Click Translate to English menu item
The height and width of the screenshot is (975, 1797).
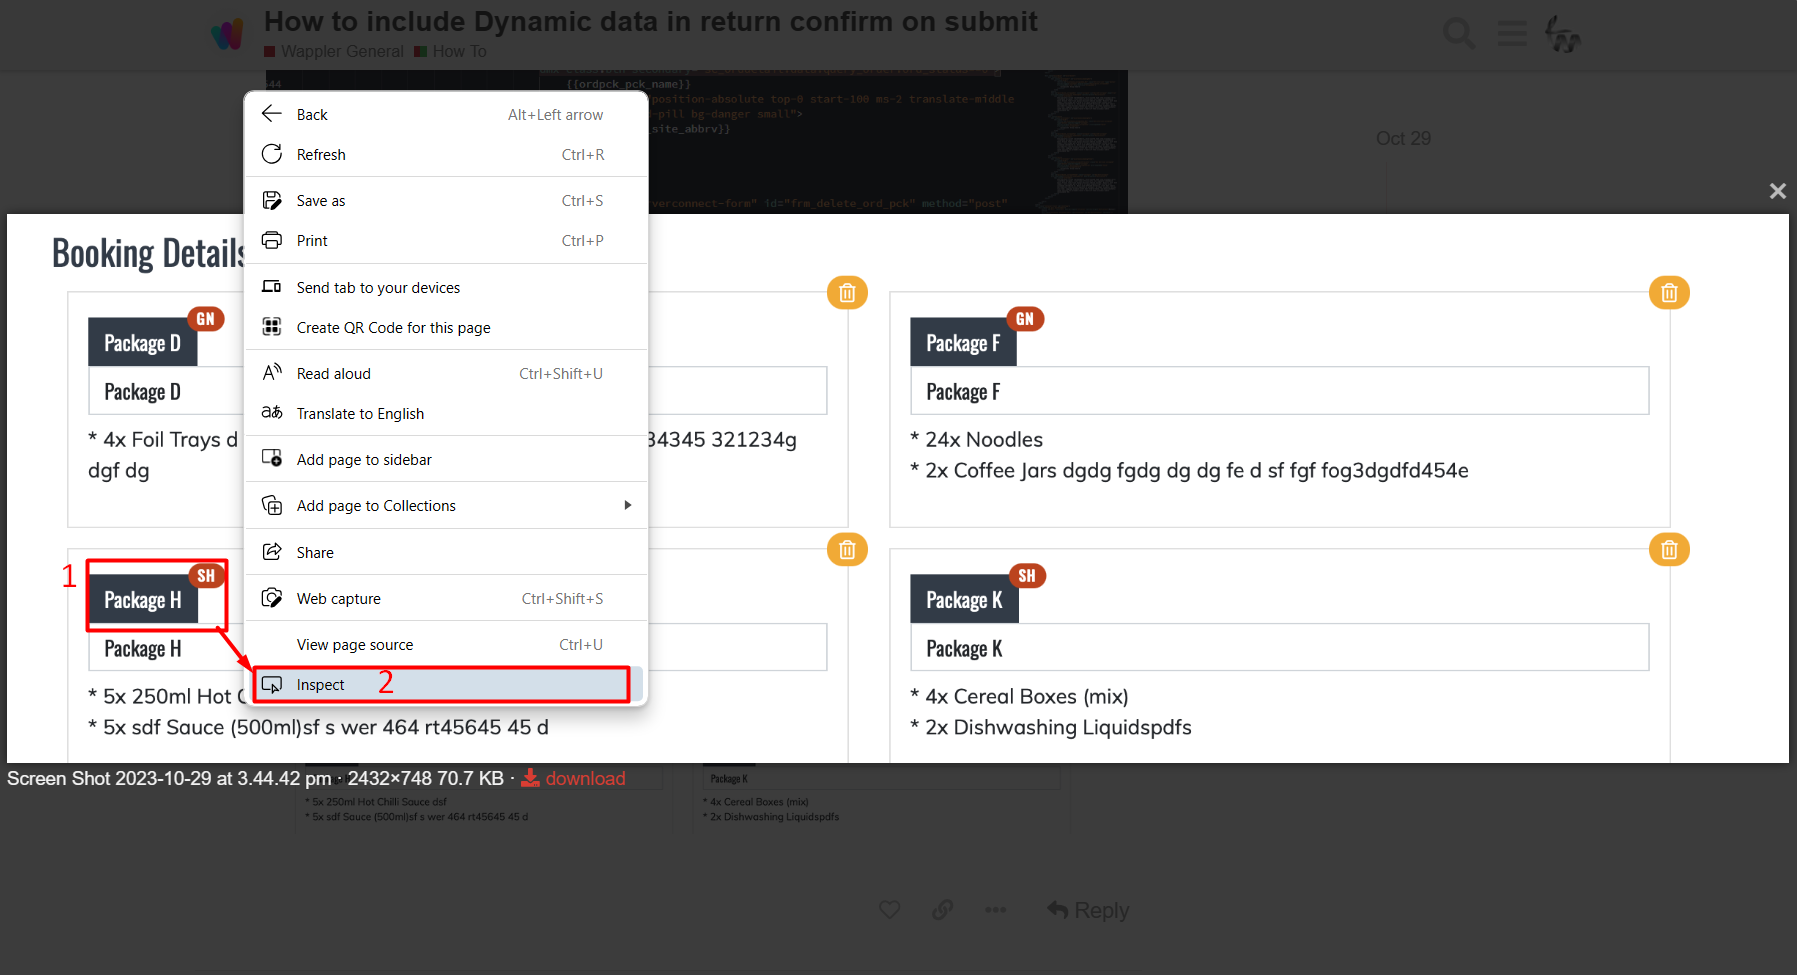360,414
